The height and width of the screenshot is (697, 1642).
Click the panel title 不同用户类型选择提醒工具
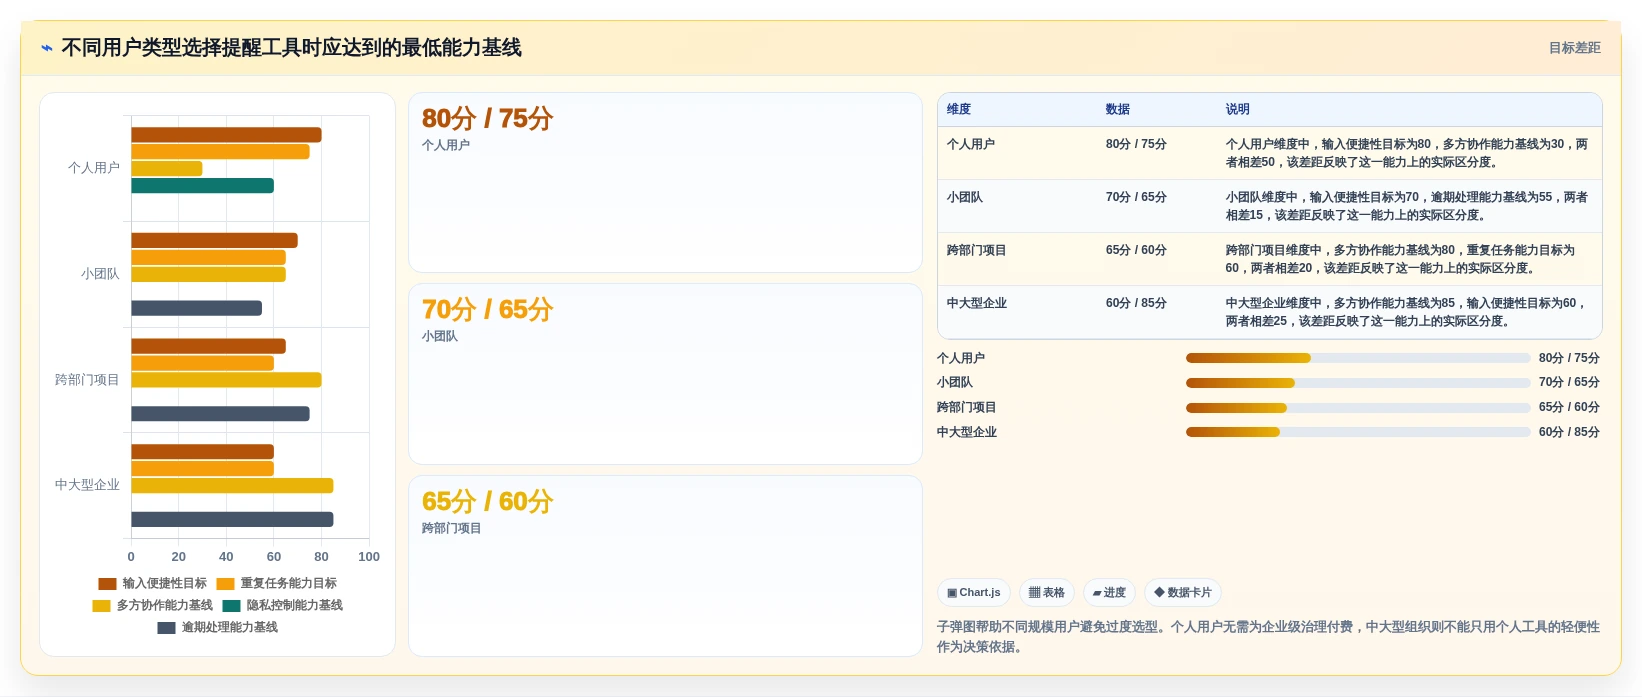tap(291, 48)
